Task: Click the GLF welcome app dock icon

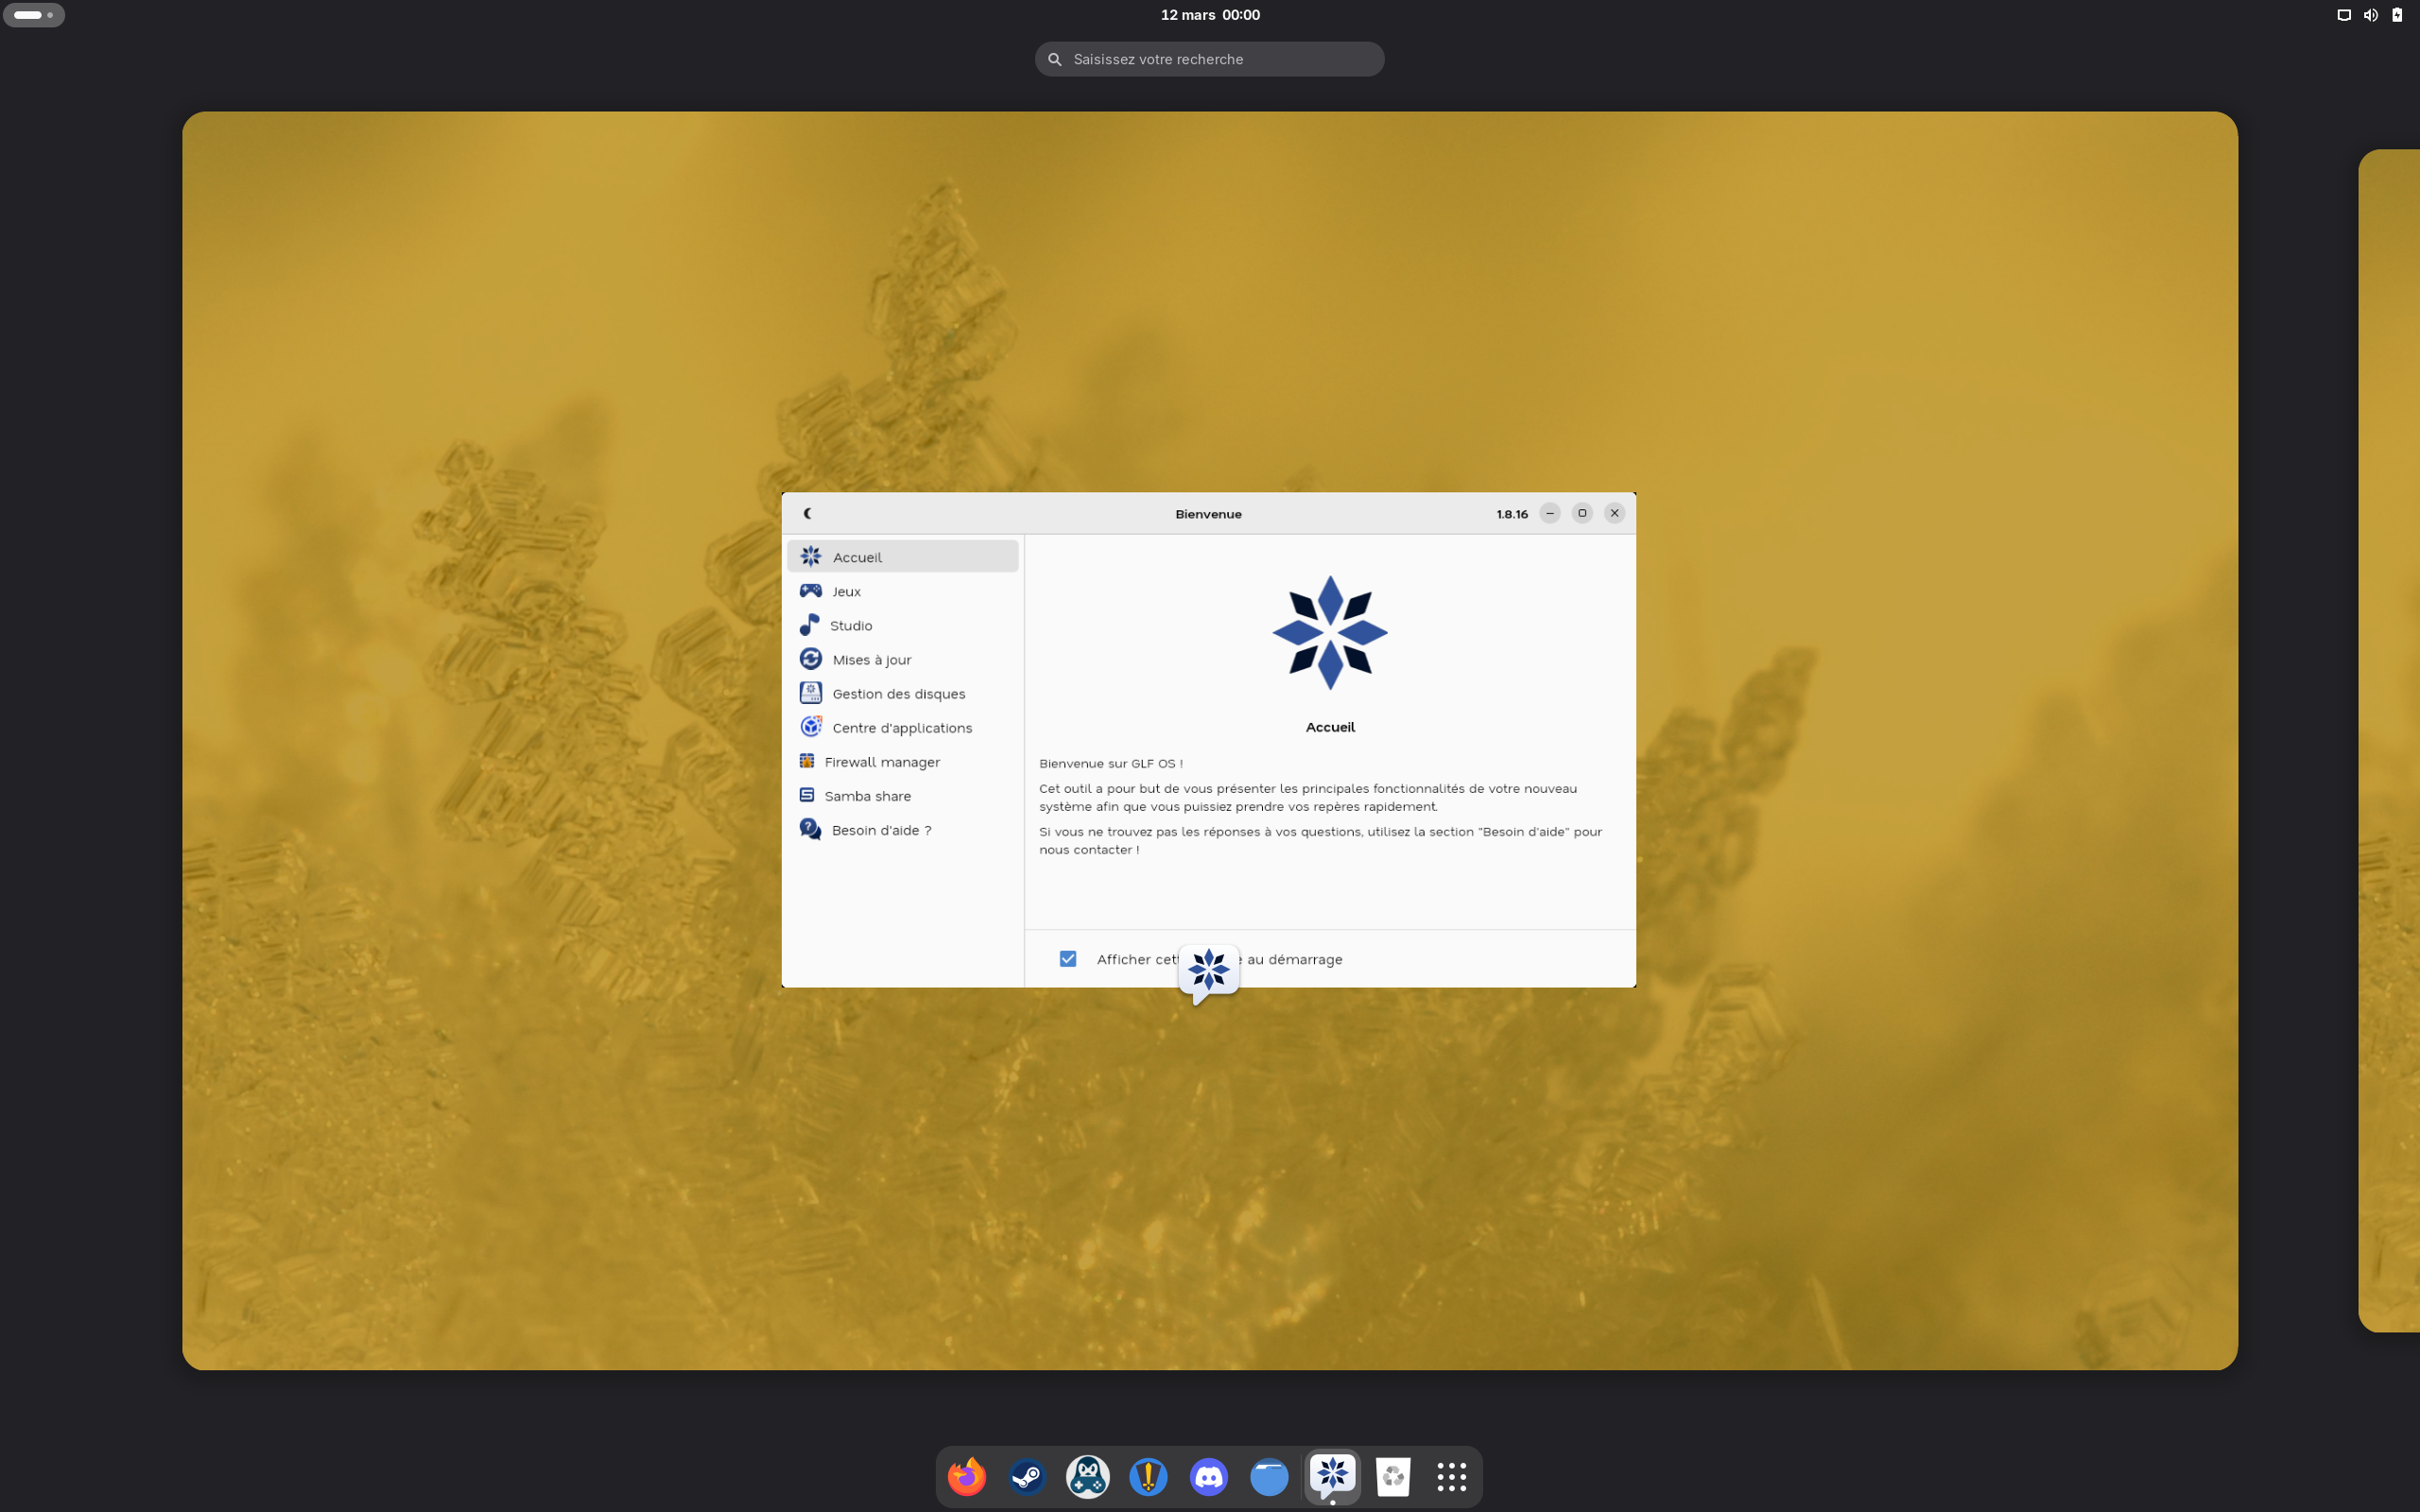Action: (x=1332, y=1475)
